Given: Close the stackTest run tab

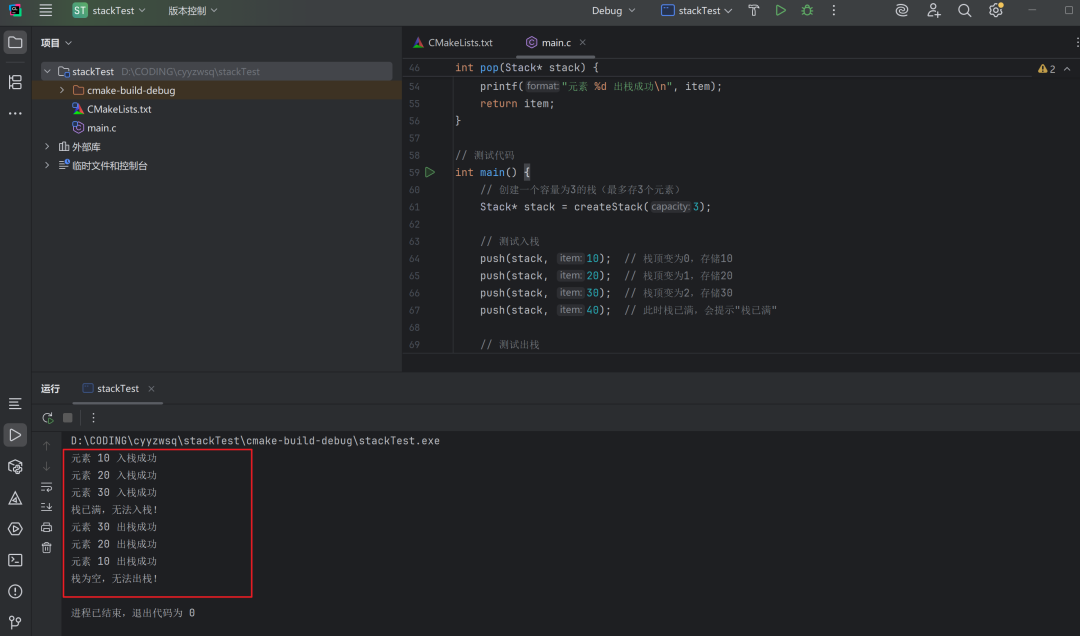Looking at the screenshot, I should coord(152,389).
